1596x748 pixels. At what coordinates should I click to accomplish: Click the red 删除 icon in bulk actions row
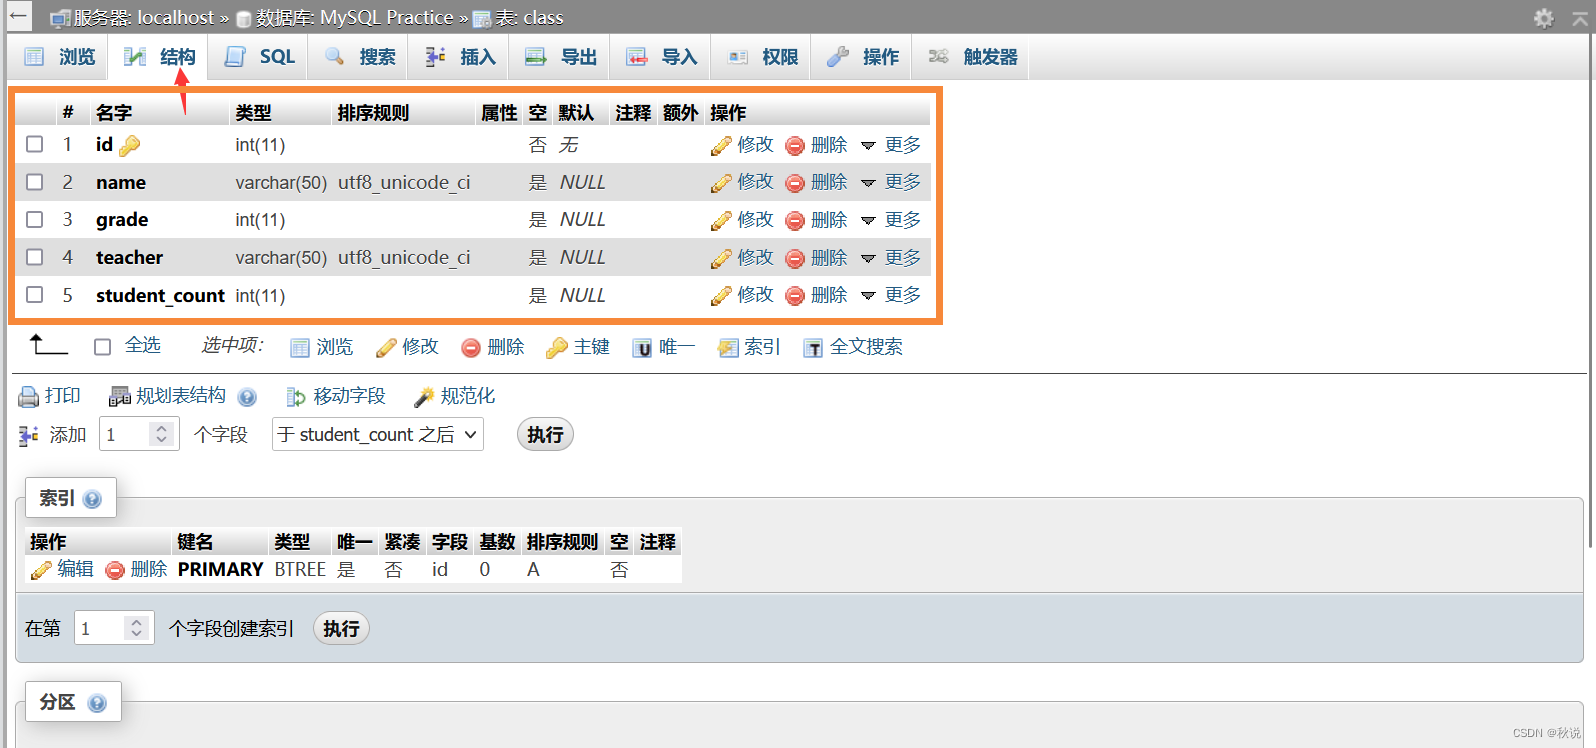(x=471, y=348)
